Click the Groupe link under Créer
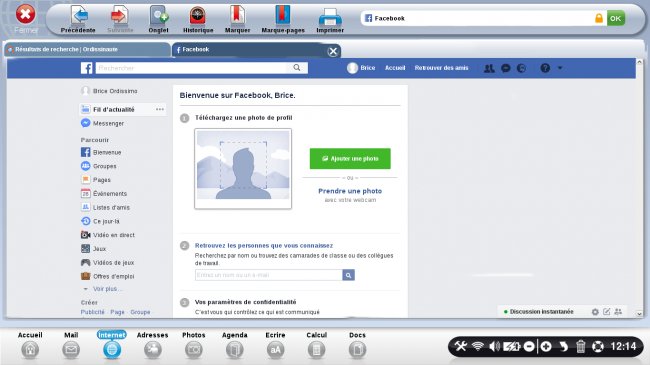Viewport: 650px width, 365px height. click(x=140, y=312)
